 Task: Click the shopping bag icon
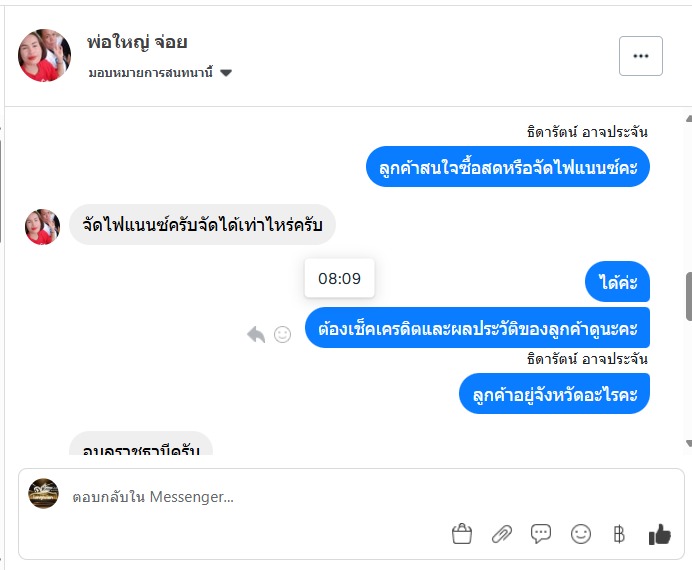coord(461,534)
